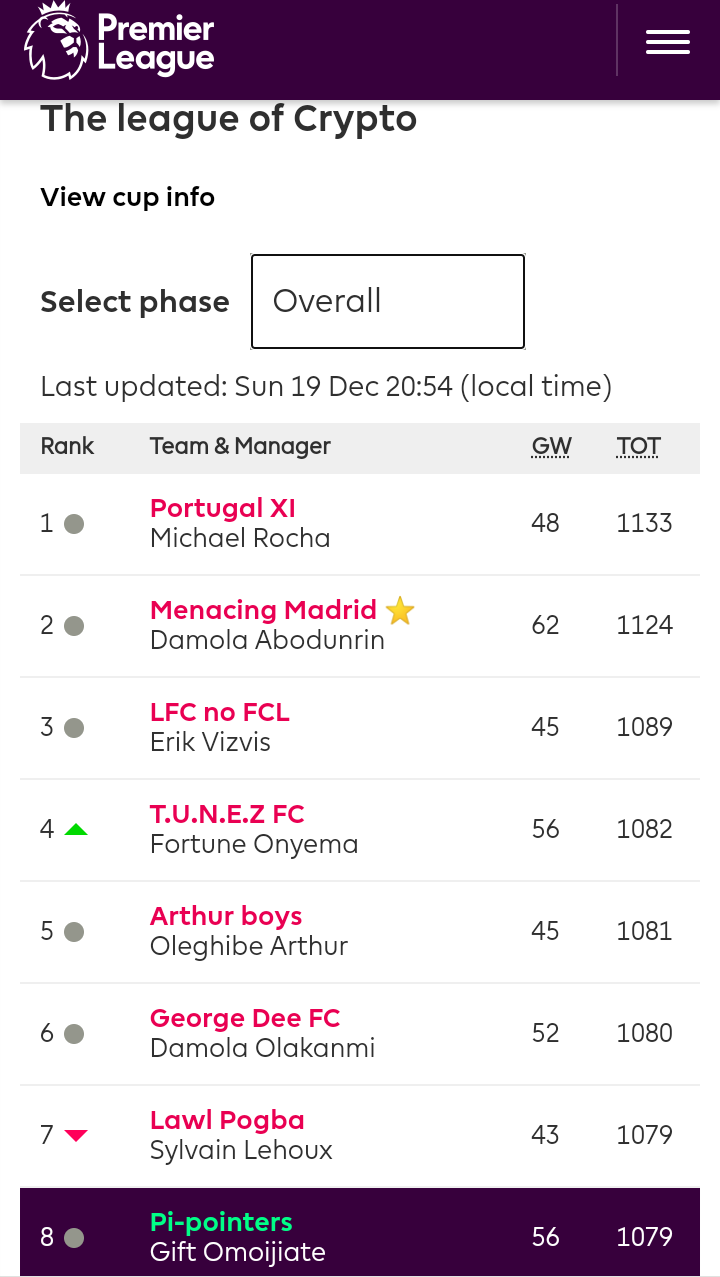720x1277 pixels.
Task: Open highlighted Pi-pointers team
Action: click(221, 1222)
